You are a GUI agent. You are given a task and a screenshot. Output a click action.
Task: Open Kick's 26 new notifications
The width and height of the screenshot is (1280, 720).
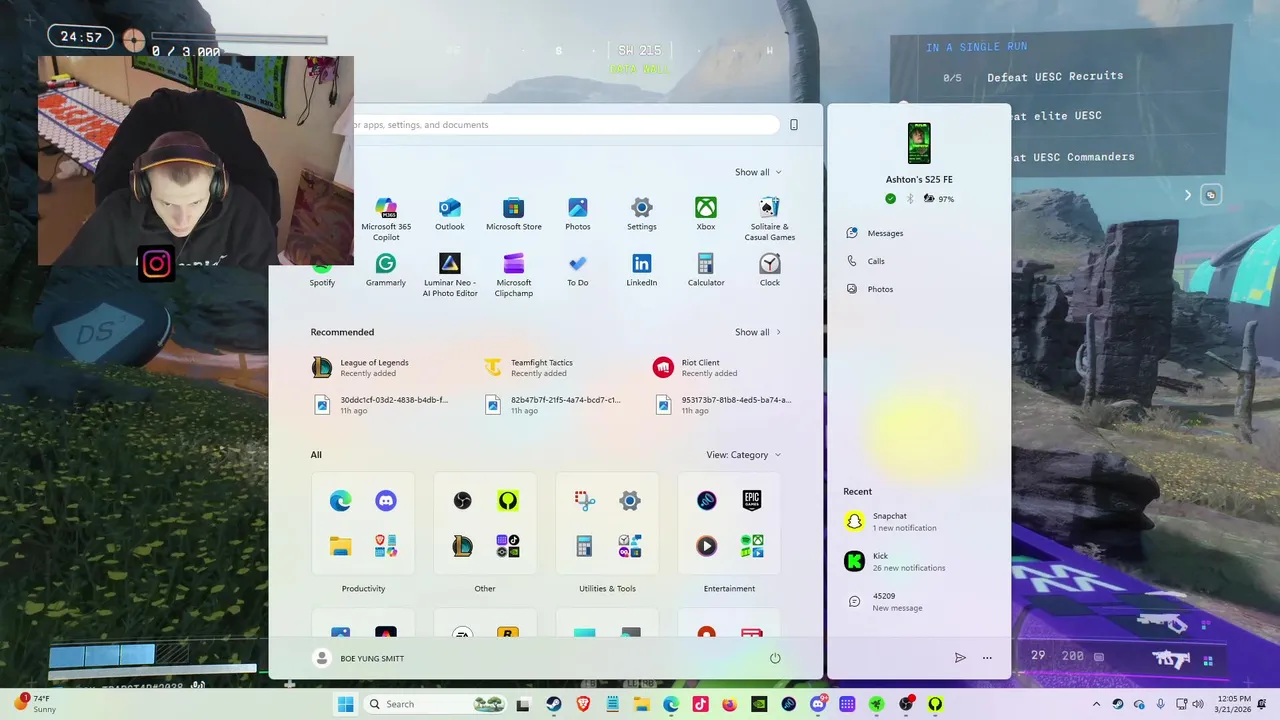(918, 562)
